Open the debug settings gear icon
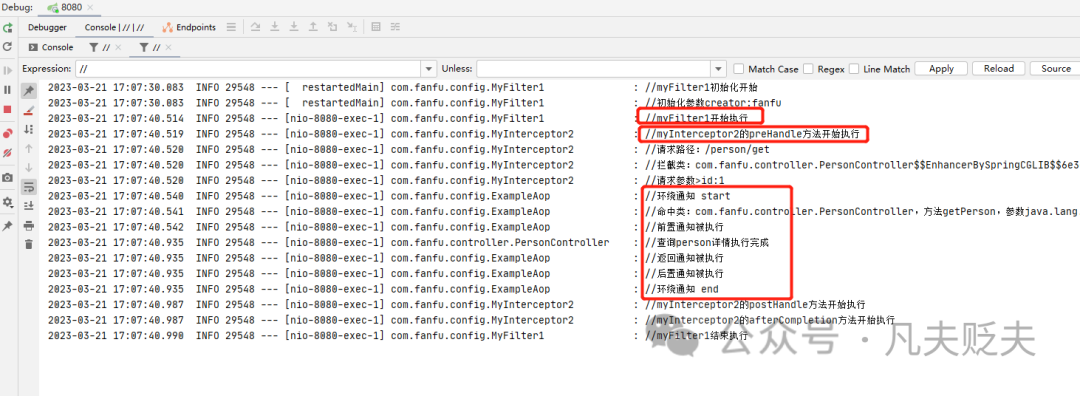This screenshot has width=1080, height=396. [8, 202]
